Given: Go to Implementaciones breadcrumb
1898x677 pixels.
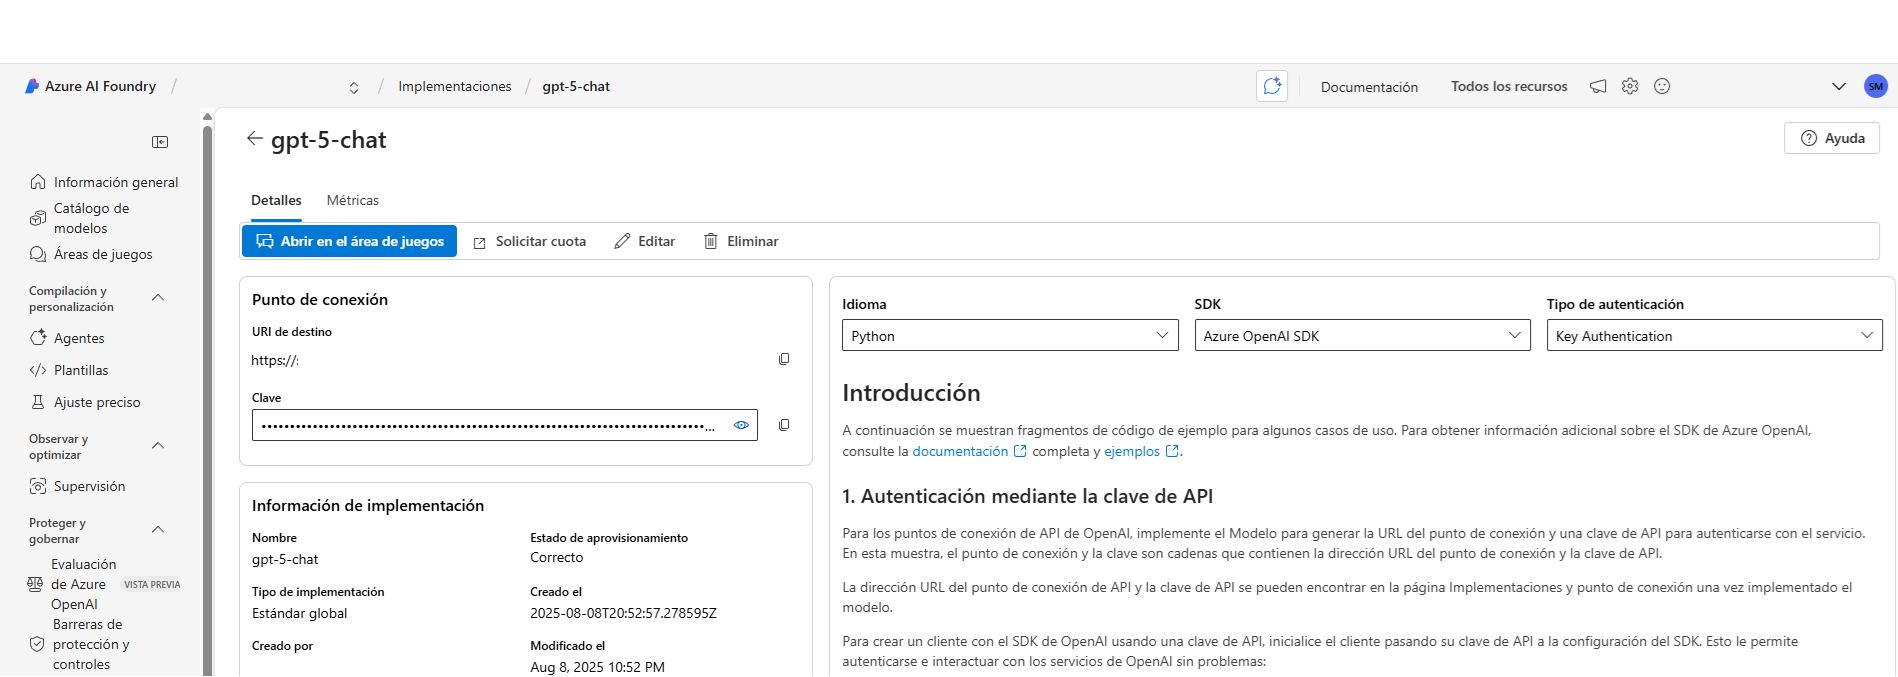Looking at the screenshot, I should coord(455,87).
